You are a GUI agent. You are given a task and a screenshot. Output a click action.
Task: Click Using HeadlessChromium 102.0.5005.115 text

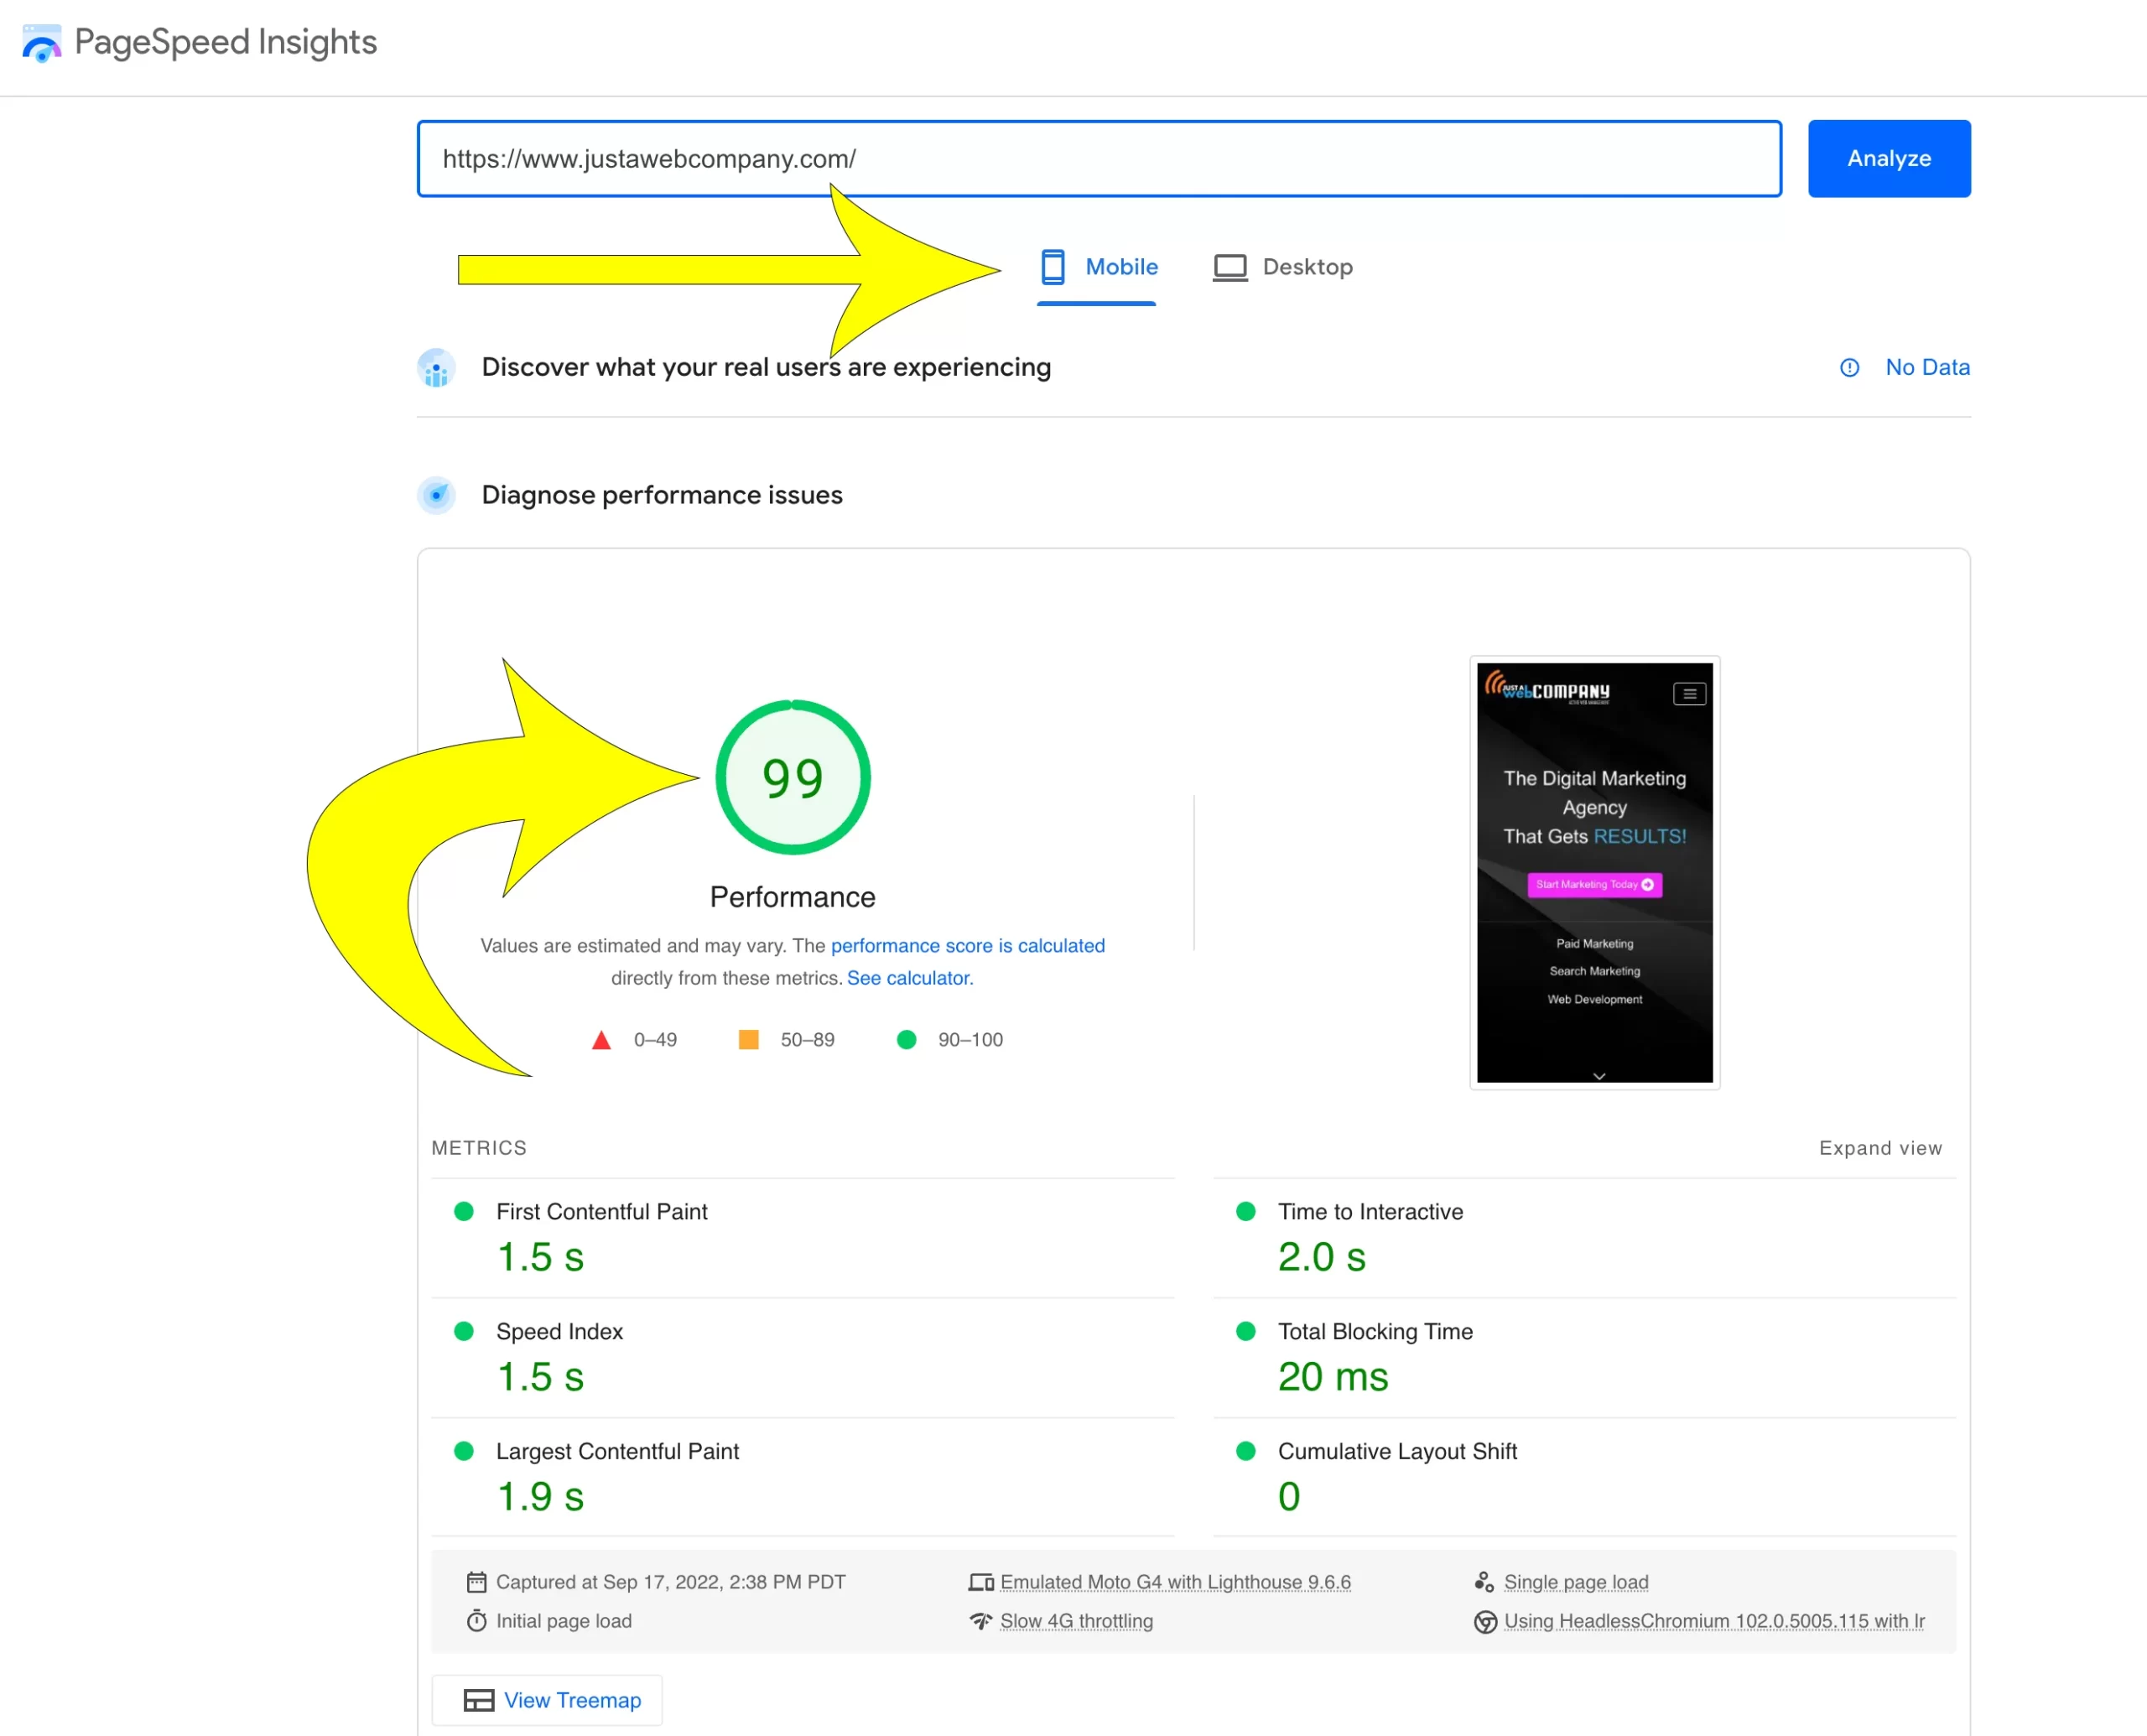1714,1621
